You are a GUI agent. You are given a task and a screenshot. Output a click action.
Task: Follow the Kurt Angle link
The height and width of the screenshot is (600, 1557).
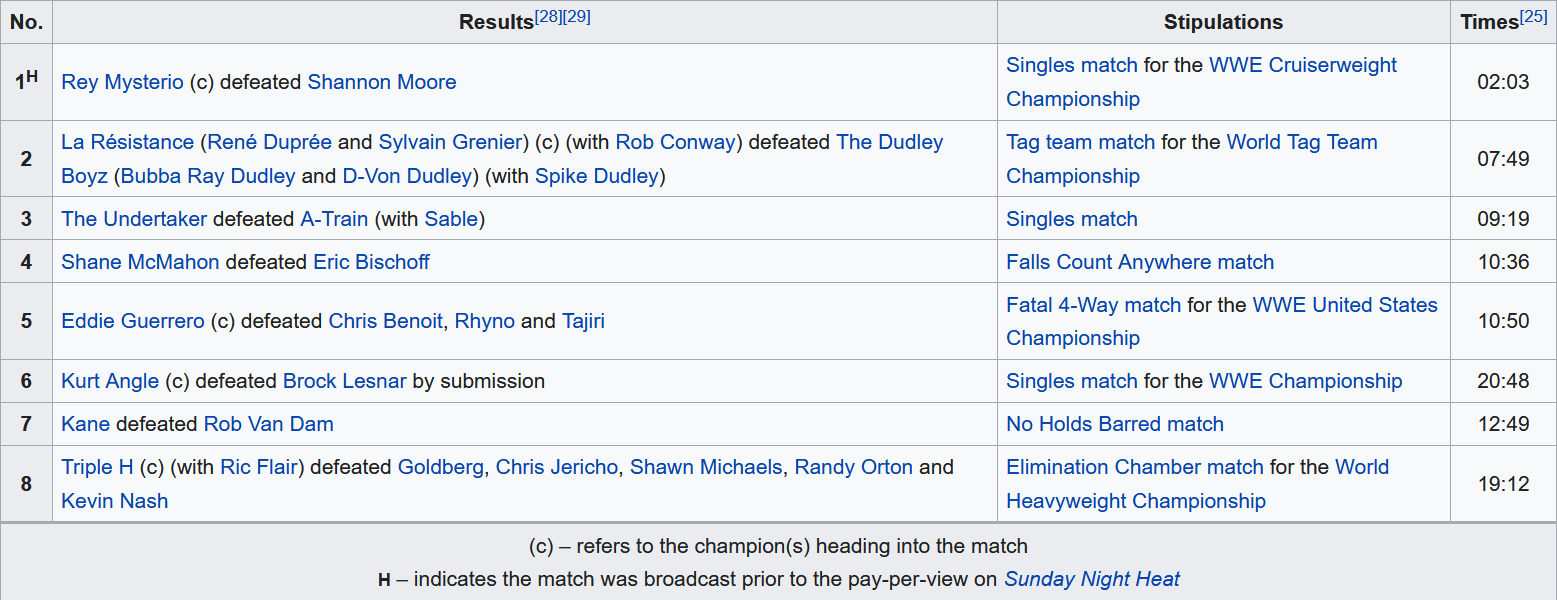[110, 381]
